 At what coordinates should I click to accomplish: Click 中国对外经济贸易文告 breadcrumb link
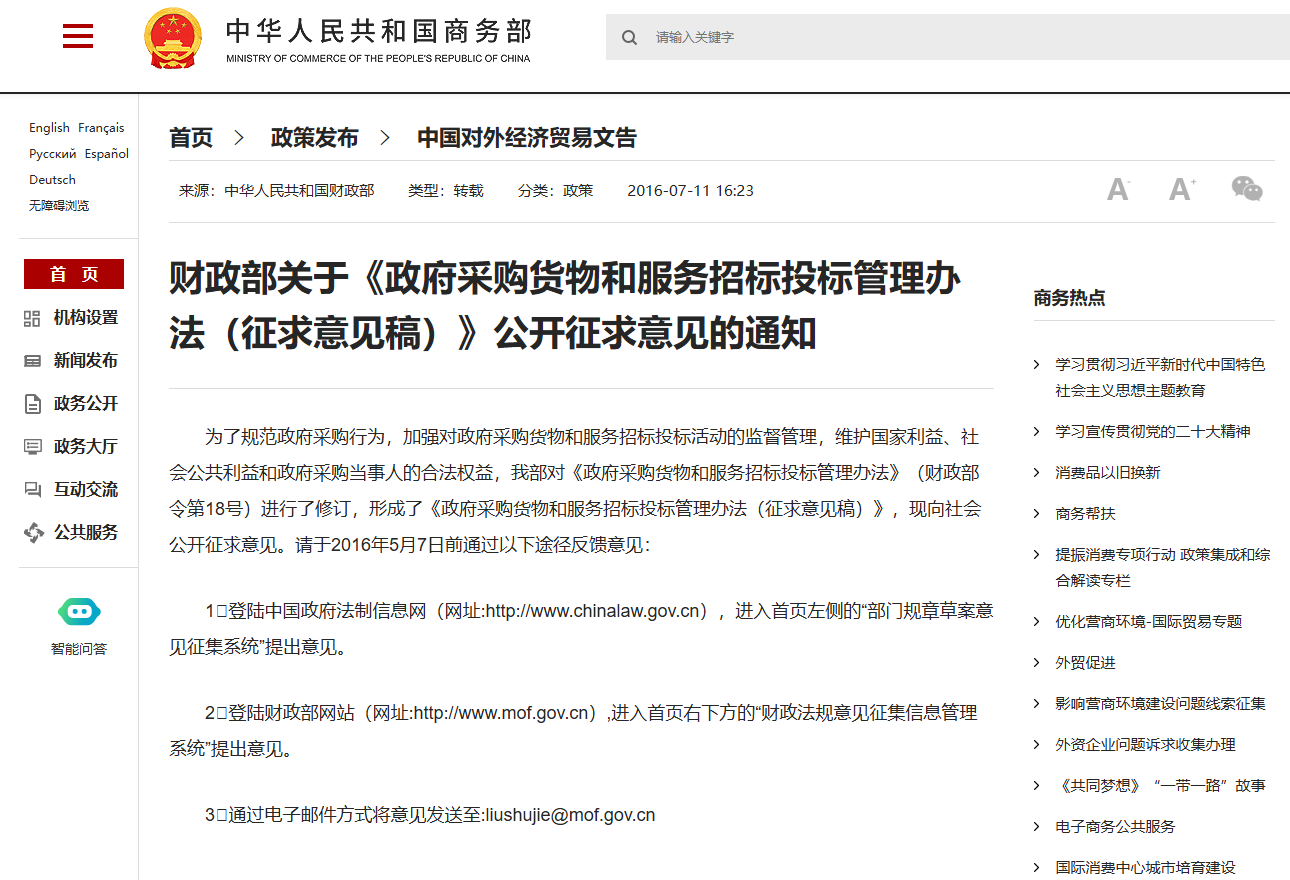[x=526, y=138]
